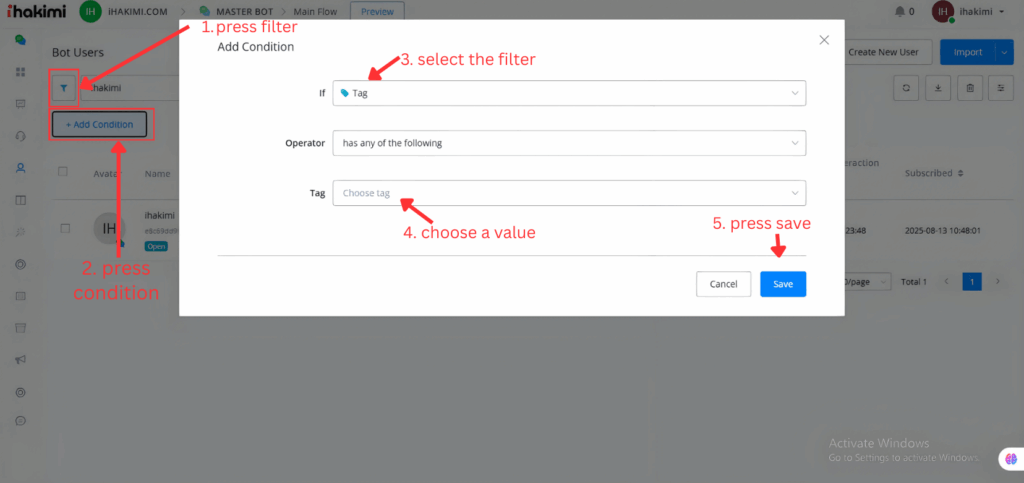Expand the Import button dropdown arrow
The height and width of the screenshot is (483, 1024).
click(x=1004, y=52)
